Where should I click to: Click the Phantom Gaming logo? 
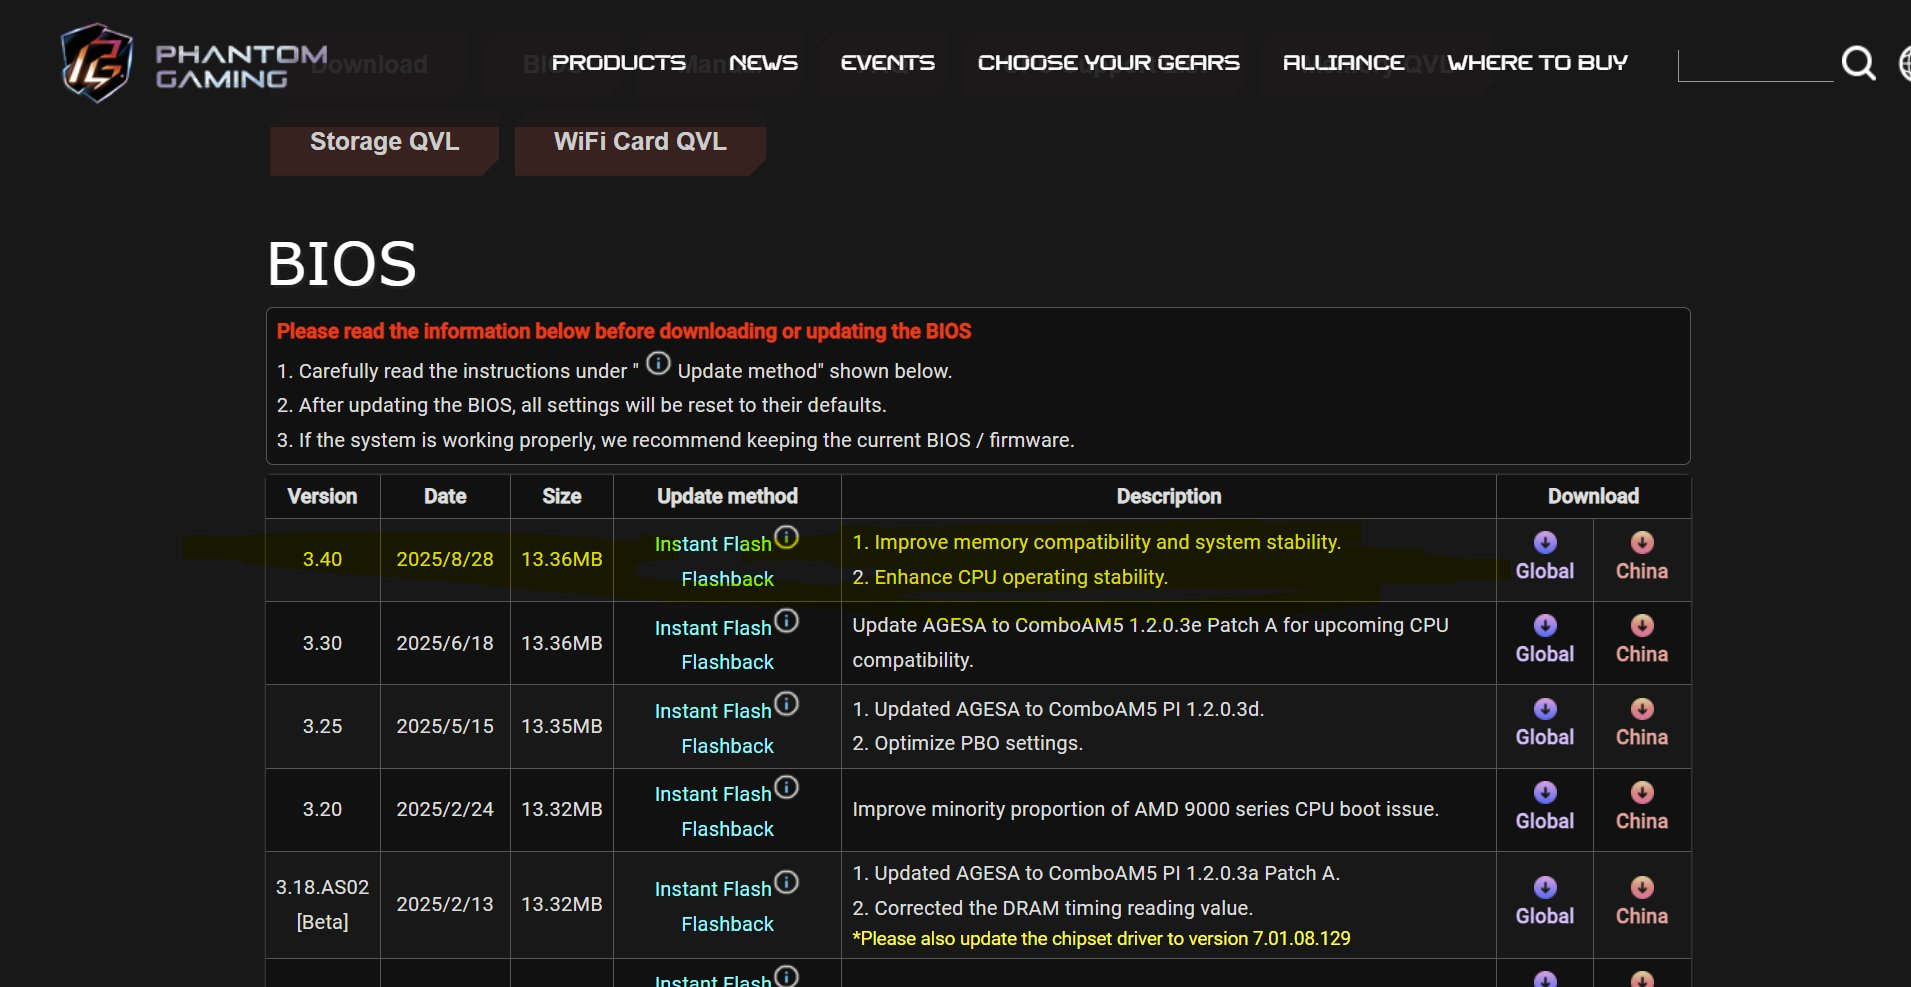(x=192, y=64)
